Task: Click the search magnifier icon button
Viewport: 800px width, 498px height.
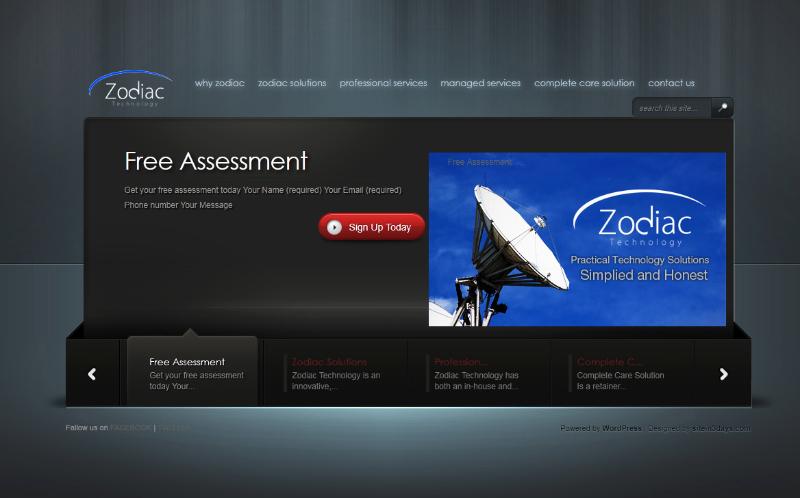Action: point(722,108)
